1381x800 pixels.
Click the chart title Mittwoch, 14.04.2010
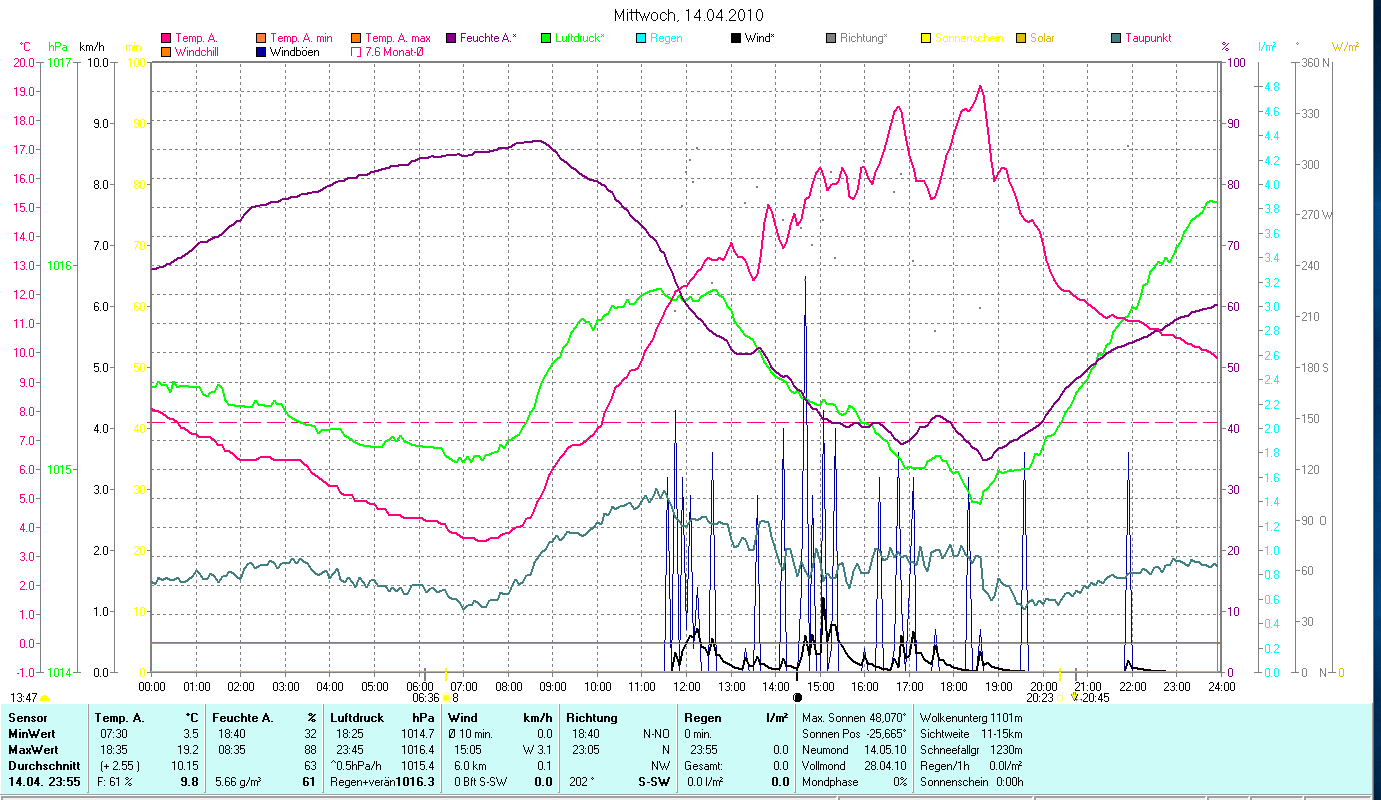pyautogui.click(x=689, y=15)
